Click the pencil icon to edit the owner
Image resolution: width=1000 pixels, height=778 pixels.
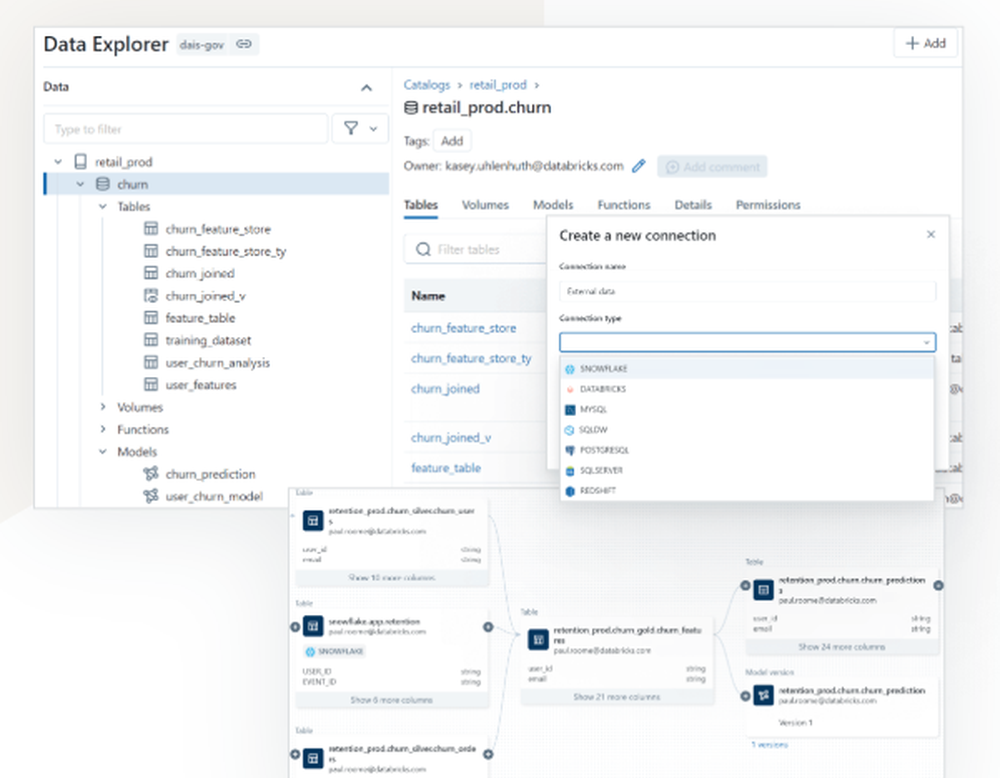[638, 166]
